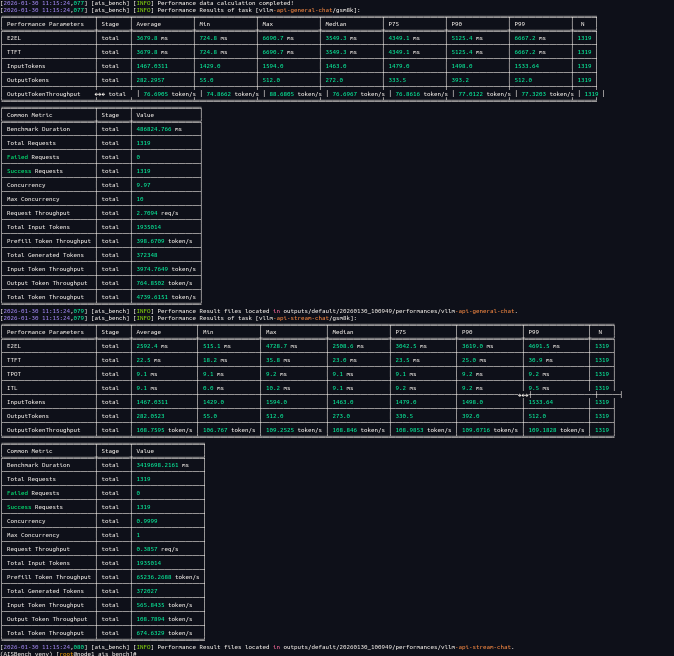
Task: Select throughput Min '106.767 token/s'
Action: coord(229,430)
